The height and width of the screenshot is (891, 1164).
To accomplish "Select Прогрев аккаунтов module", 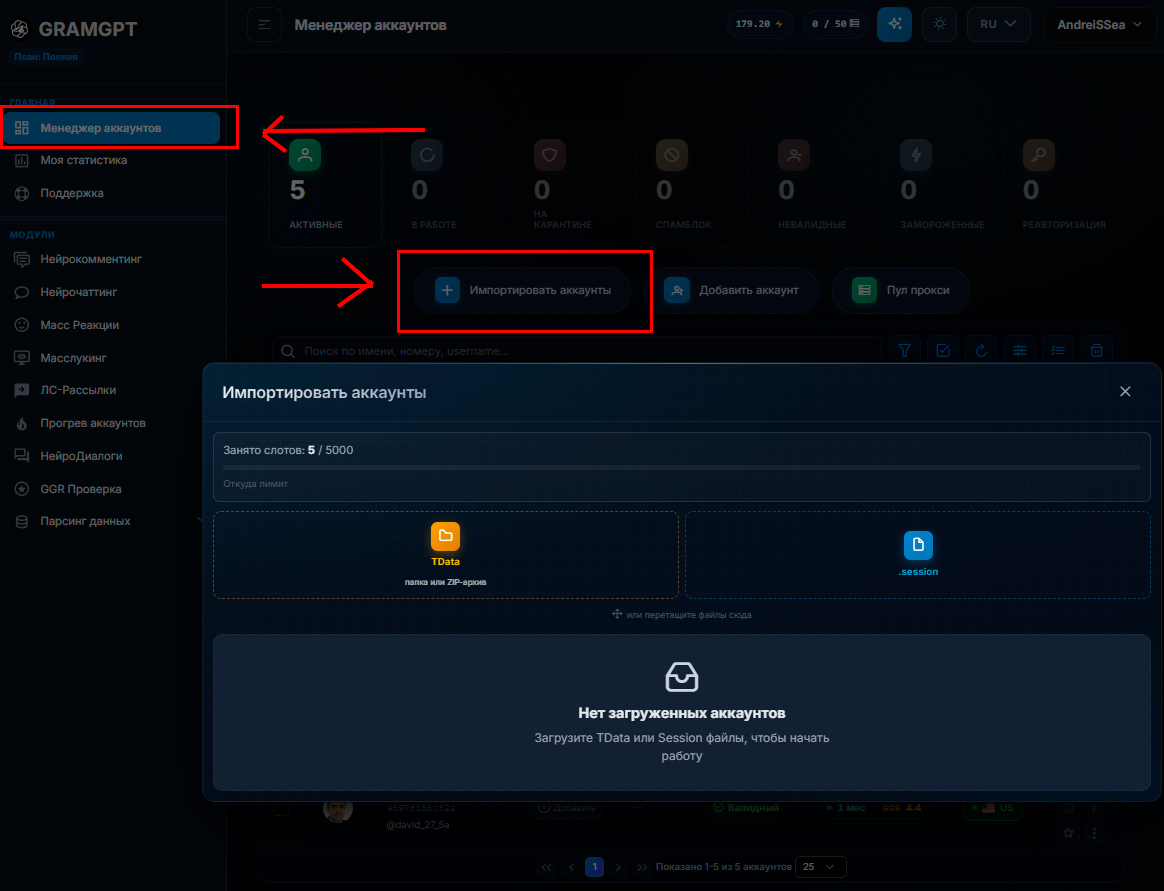I will (111, 423).
